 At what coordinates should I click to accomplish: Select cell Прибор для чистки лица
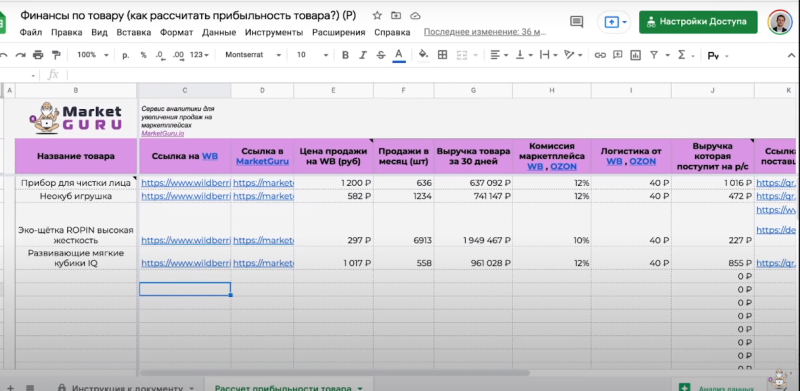coord(76,183)
